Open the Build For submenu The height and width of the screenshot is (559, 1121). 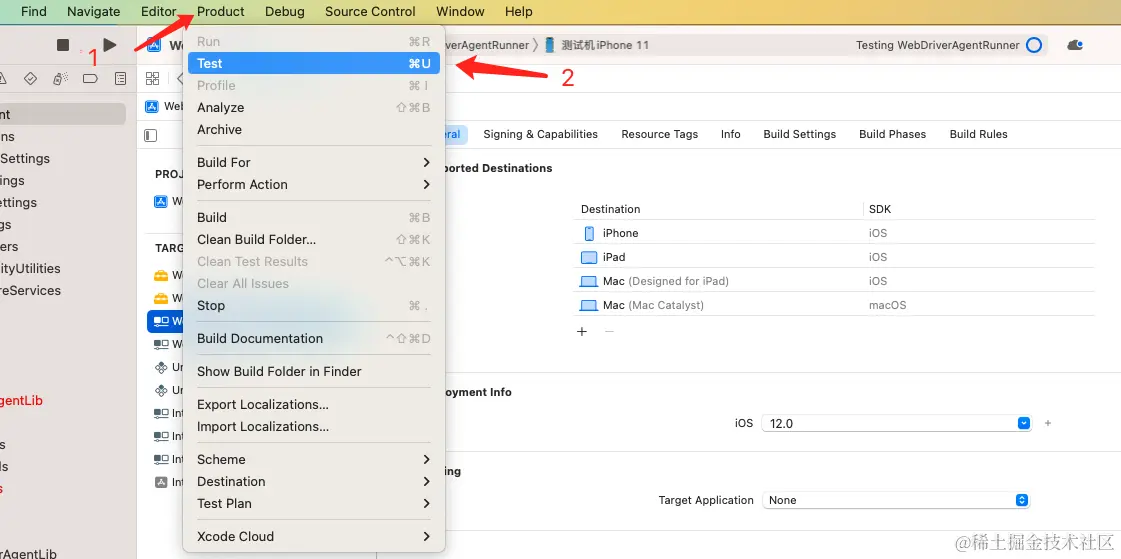tap(314, 162)
